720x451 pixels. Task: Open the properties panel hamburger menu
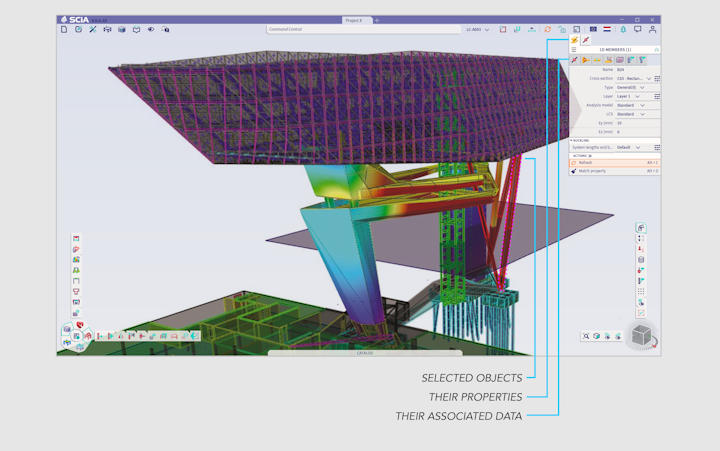coord(574,49)
